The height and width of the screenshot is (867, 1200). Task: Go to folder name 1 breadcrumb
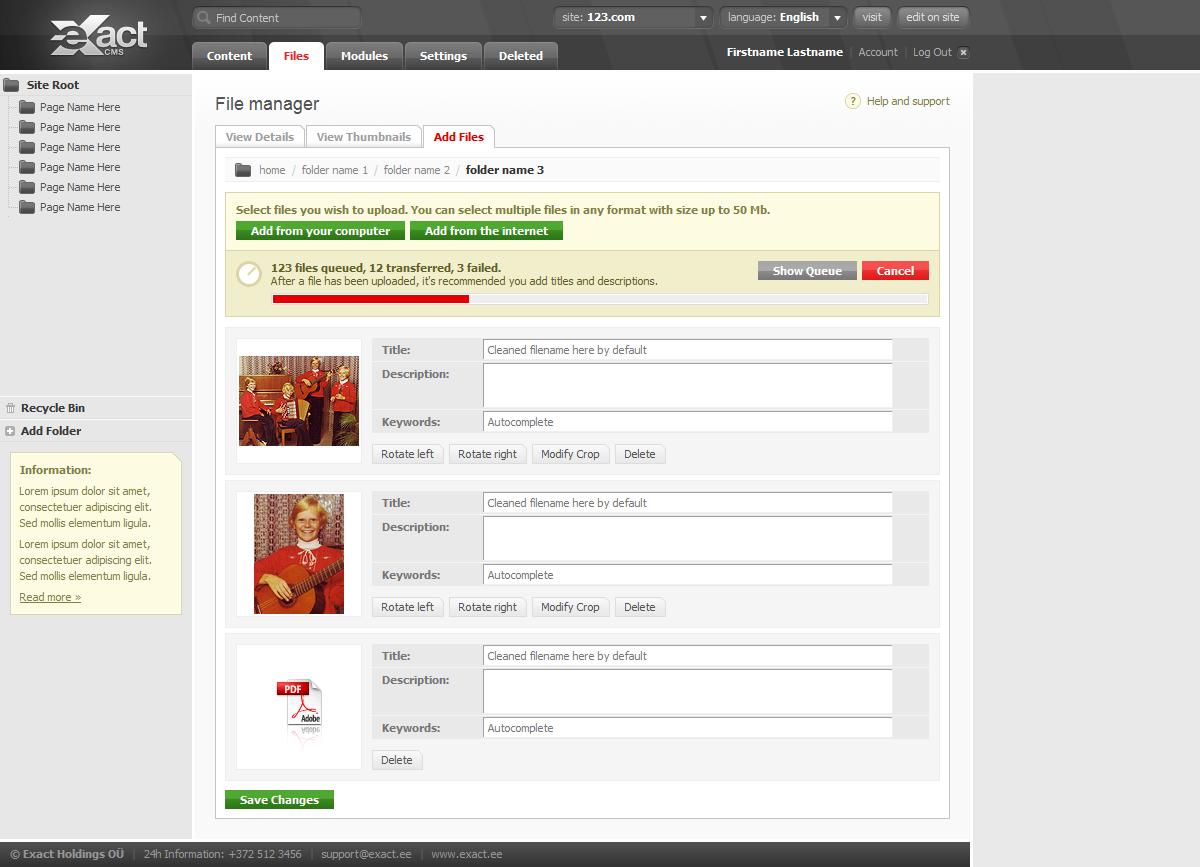pyautogui.click(x=335, y=170)
